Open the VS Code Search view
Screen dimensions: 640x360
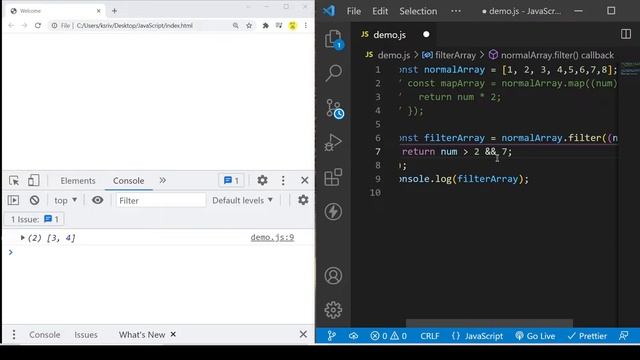pyautogui.click(x=333, y=73)
